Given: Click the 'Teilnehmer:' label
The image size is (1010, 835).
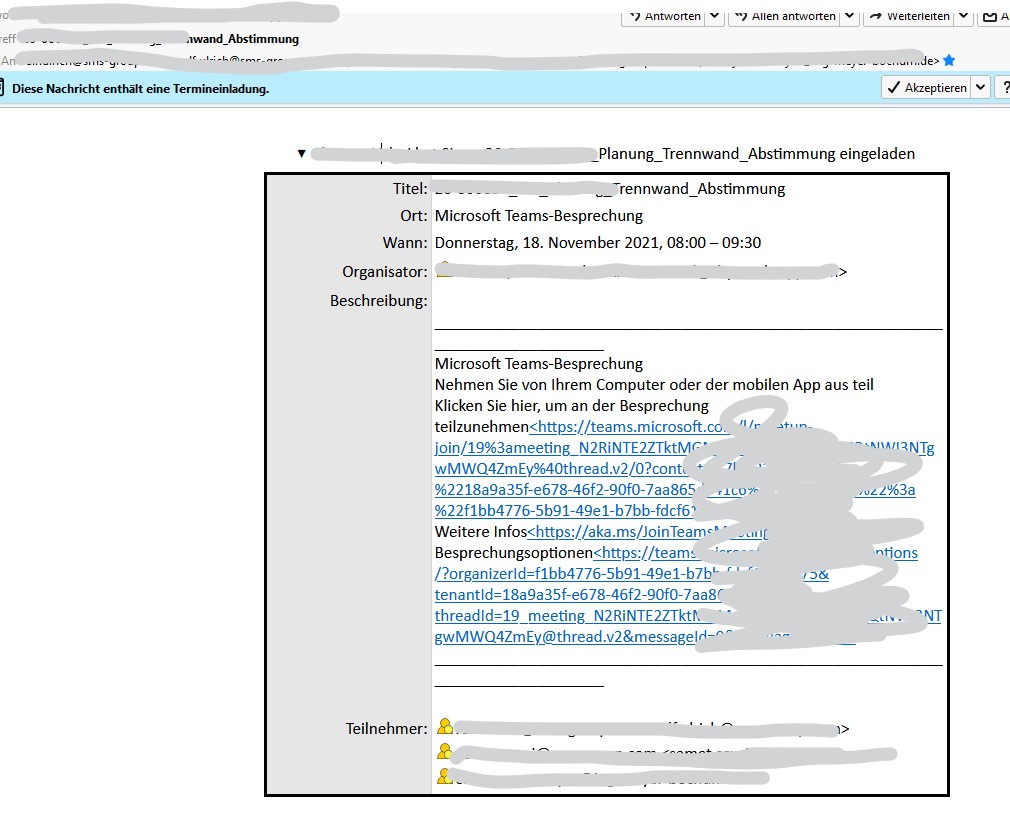Looking at the screenshot, I should (x=386, y=729).
